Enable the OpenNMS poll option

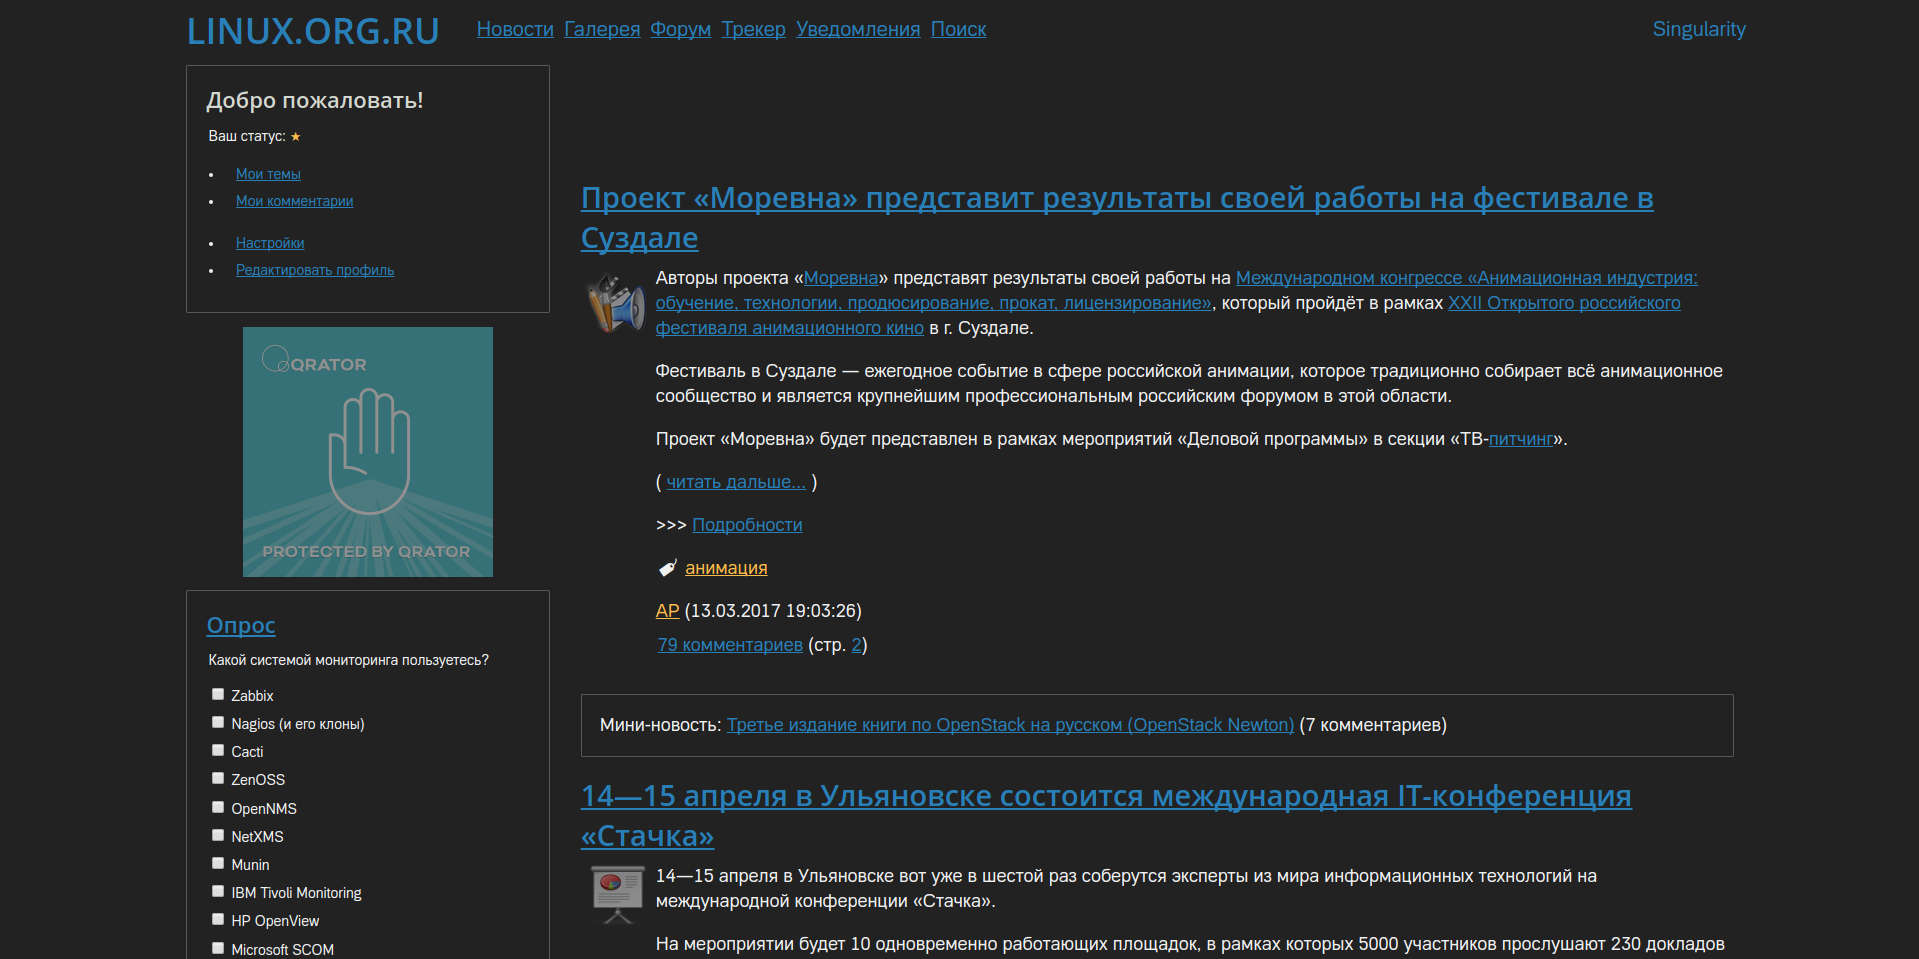click(x=218, y=807)
